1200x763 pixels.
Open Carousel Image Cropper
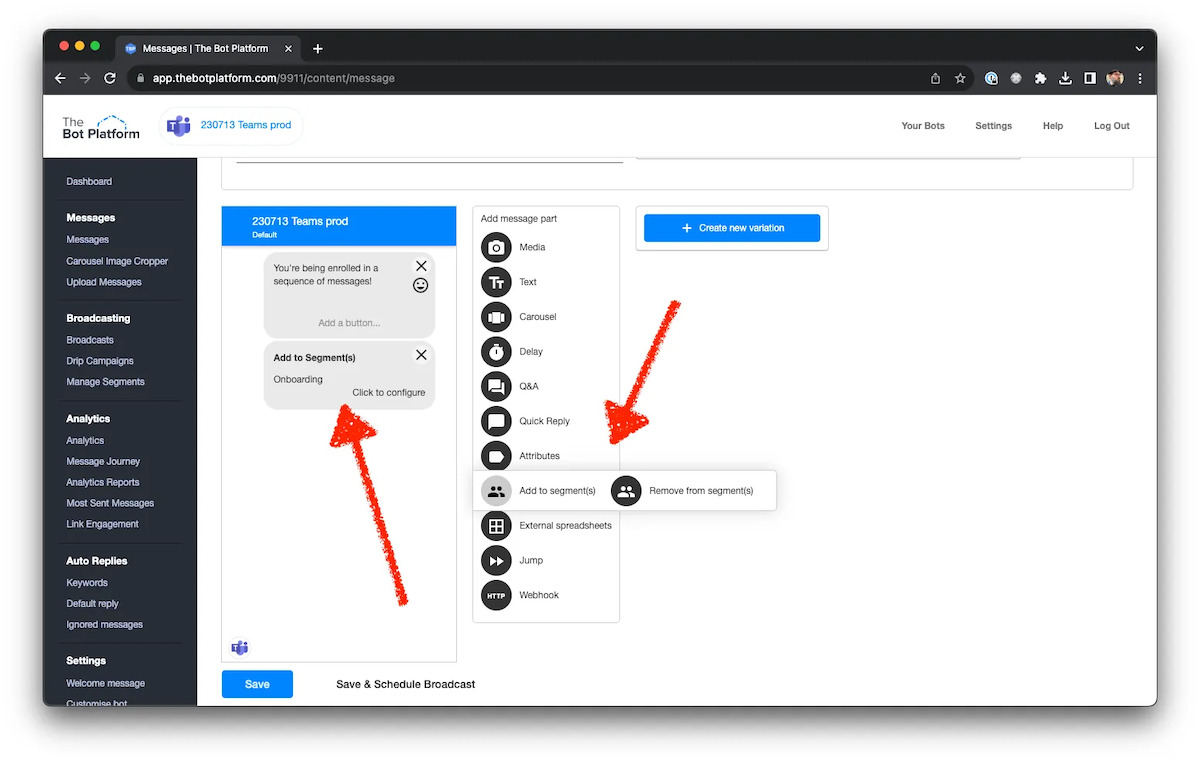click(117, 261)
